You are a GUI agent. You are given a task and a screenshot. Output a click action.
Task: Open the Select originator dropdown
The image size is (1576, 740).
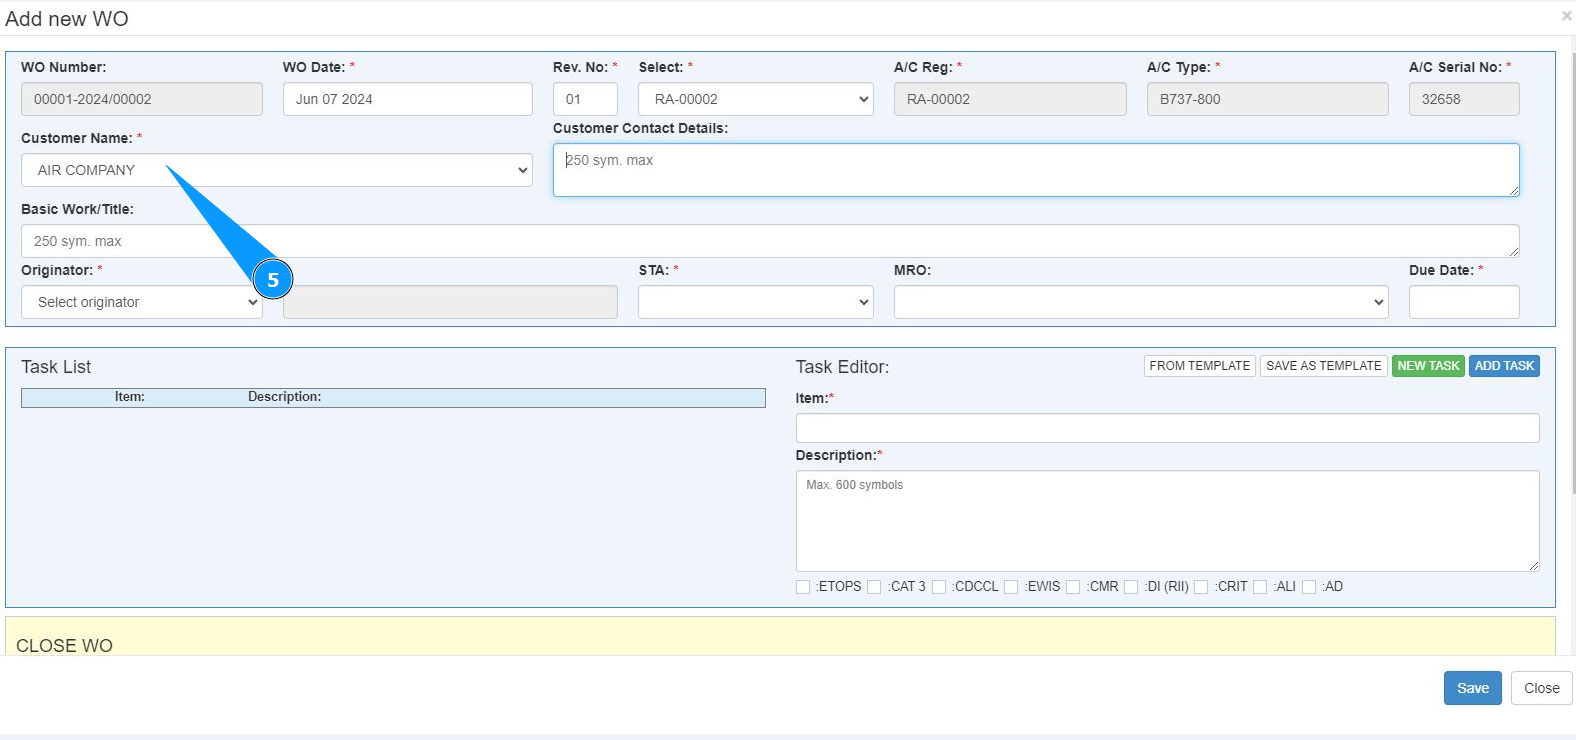(x=142, y=302)
